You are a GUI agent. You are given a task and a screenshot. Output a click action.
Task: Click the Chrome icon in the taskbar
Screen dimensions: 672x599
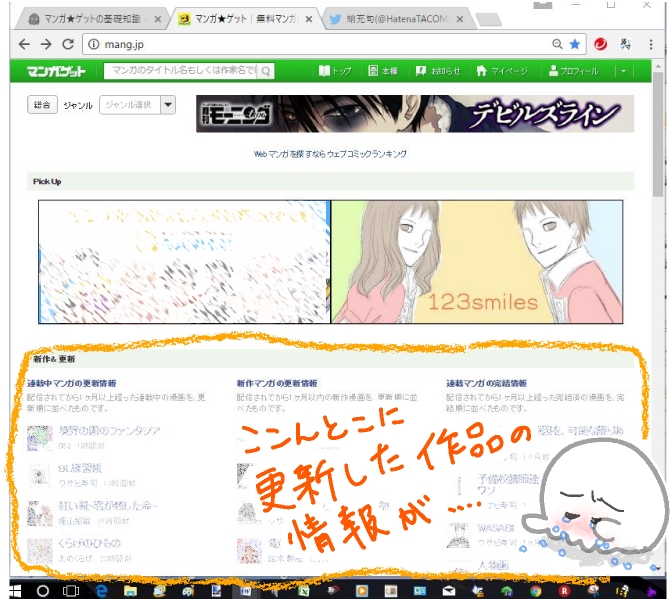tap(535, 592)
